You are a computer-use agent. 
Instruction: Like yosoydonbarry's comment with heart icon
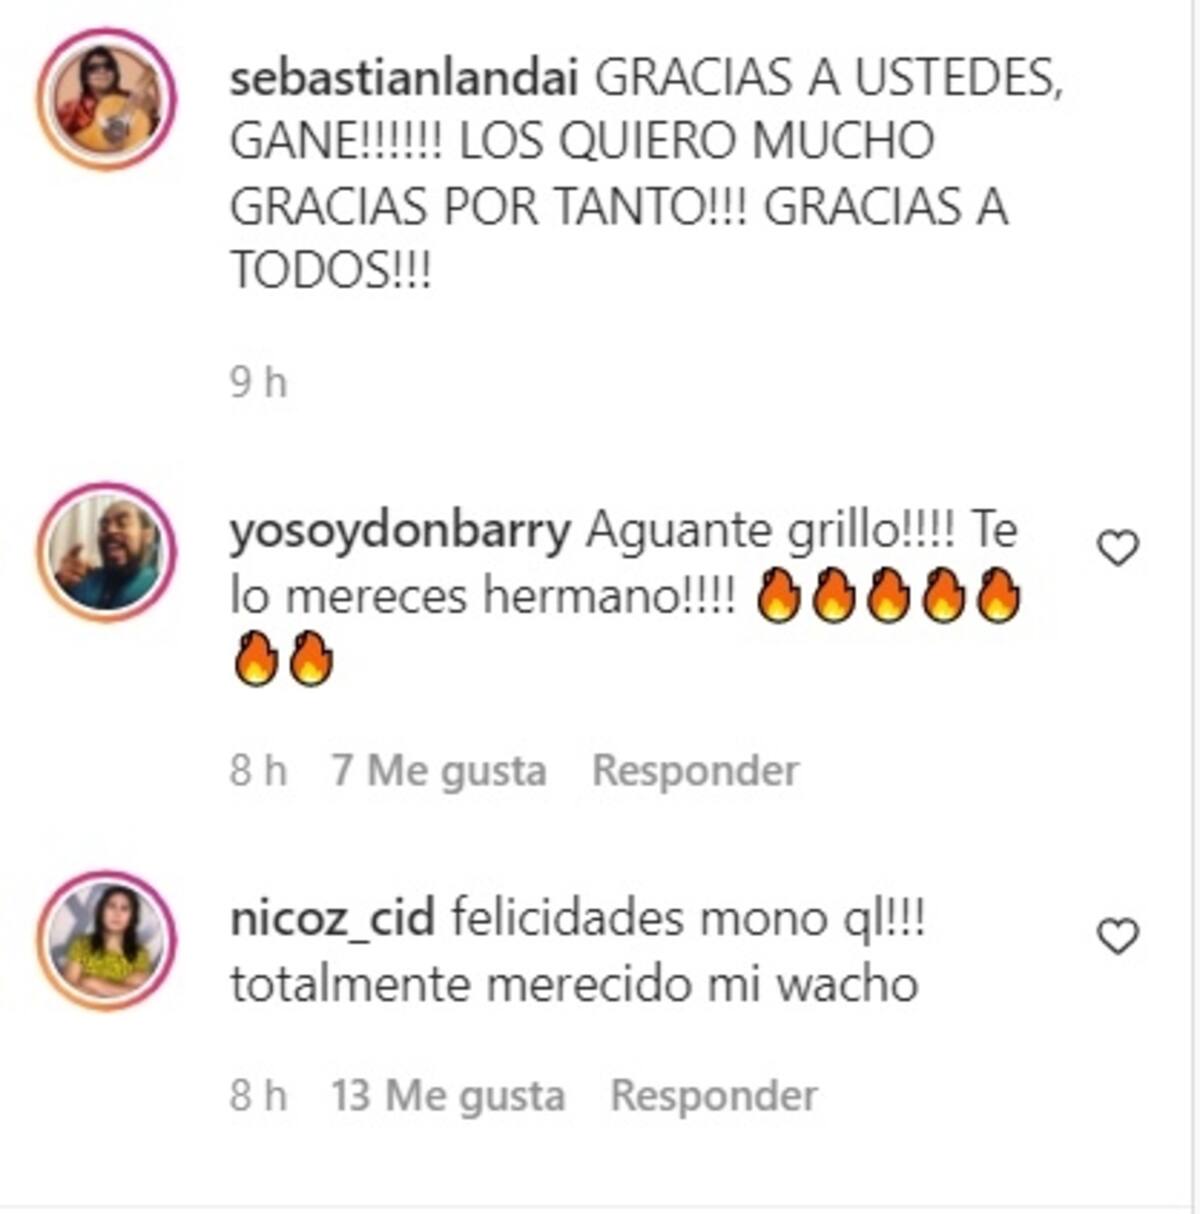coord(1118,548)
